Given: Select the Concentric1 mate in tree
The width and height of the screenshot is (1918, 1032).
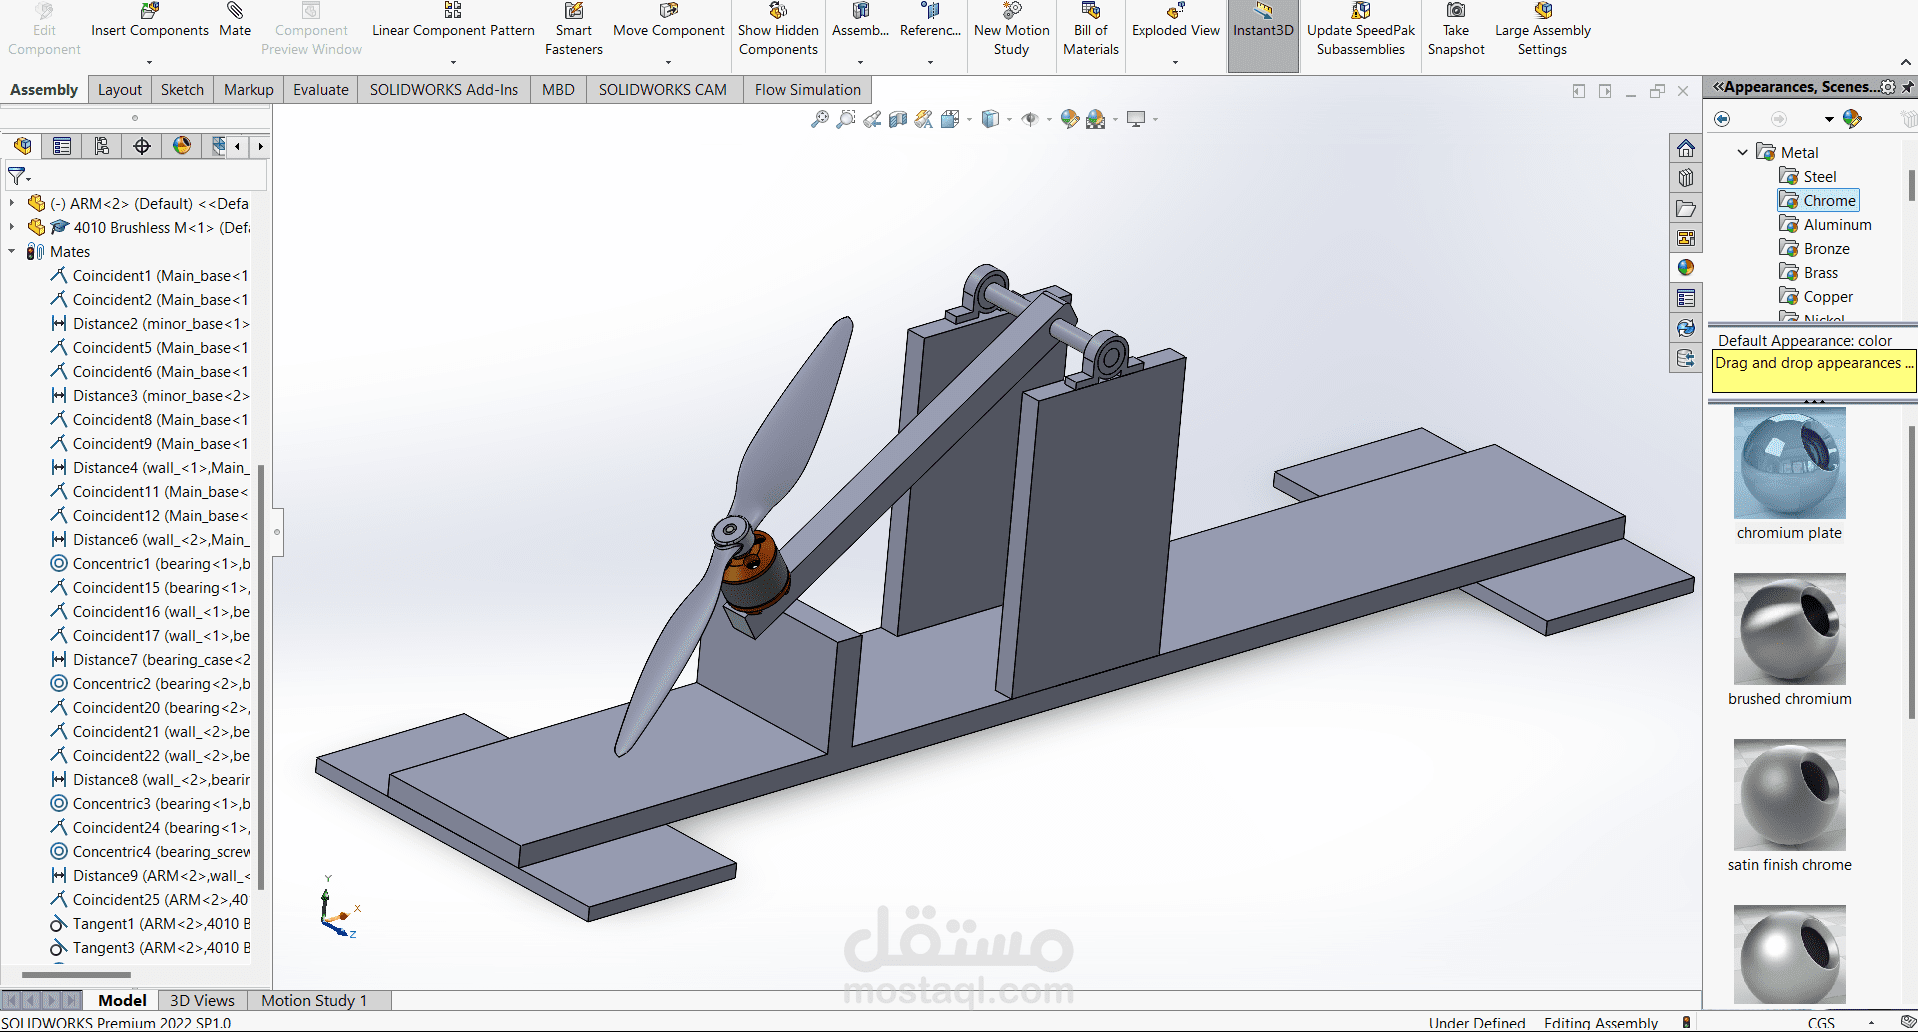Looking at the screenshot, I should pos(150,564).
